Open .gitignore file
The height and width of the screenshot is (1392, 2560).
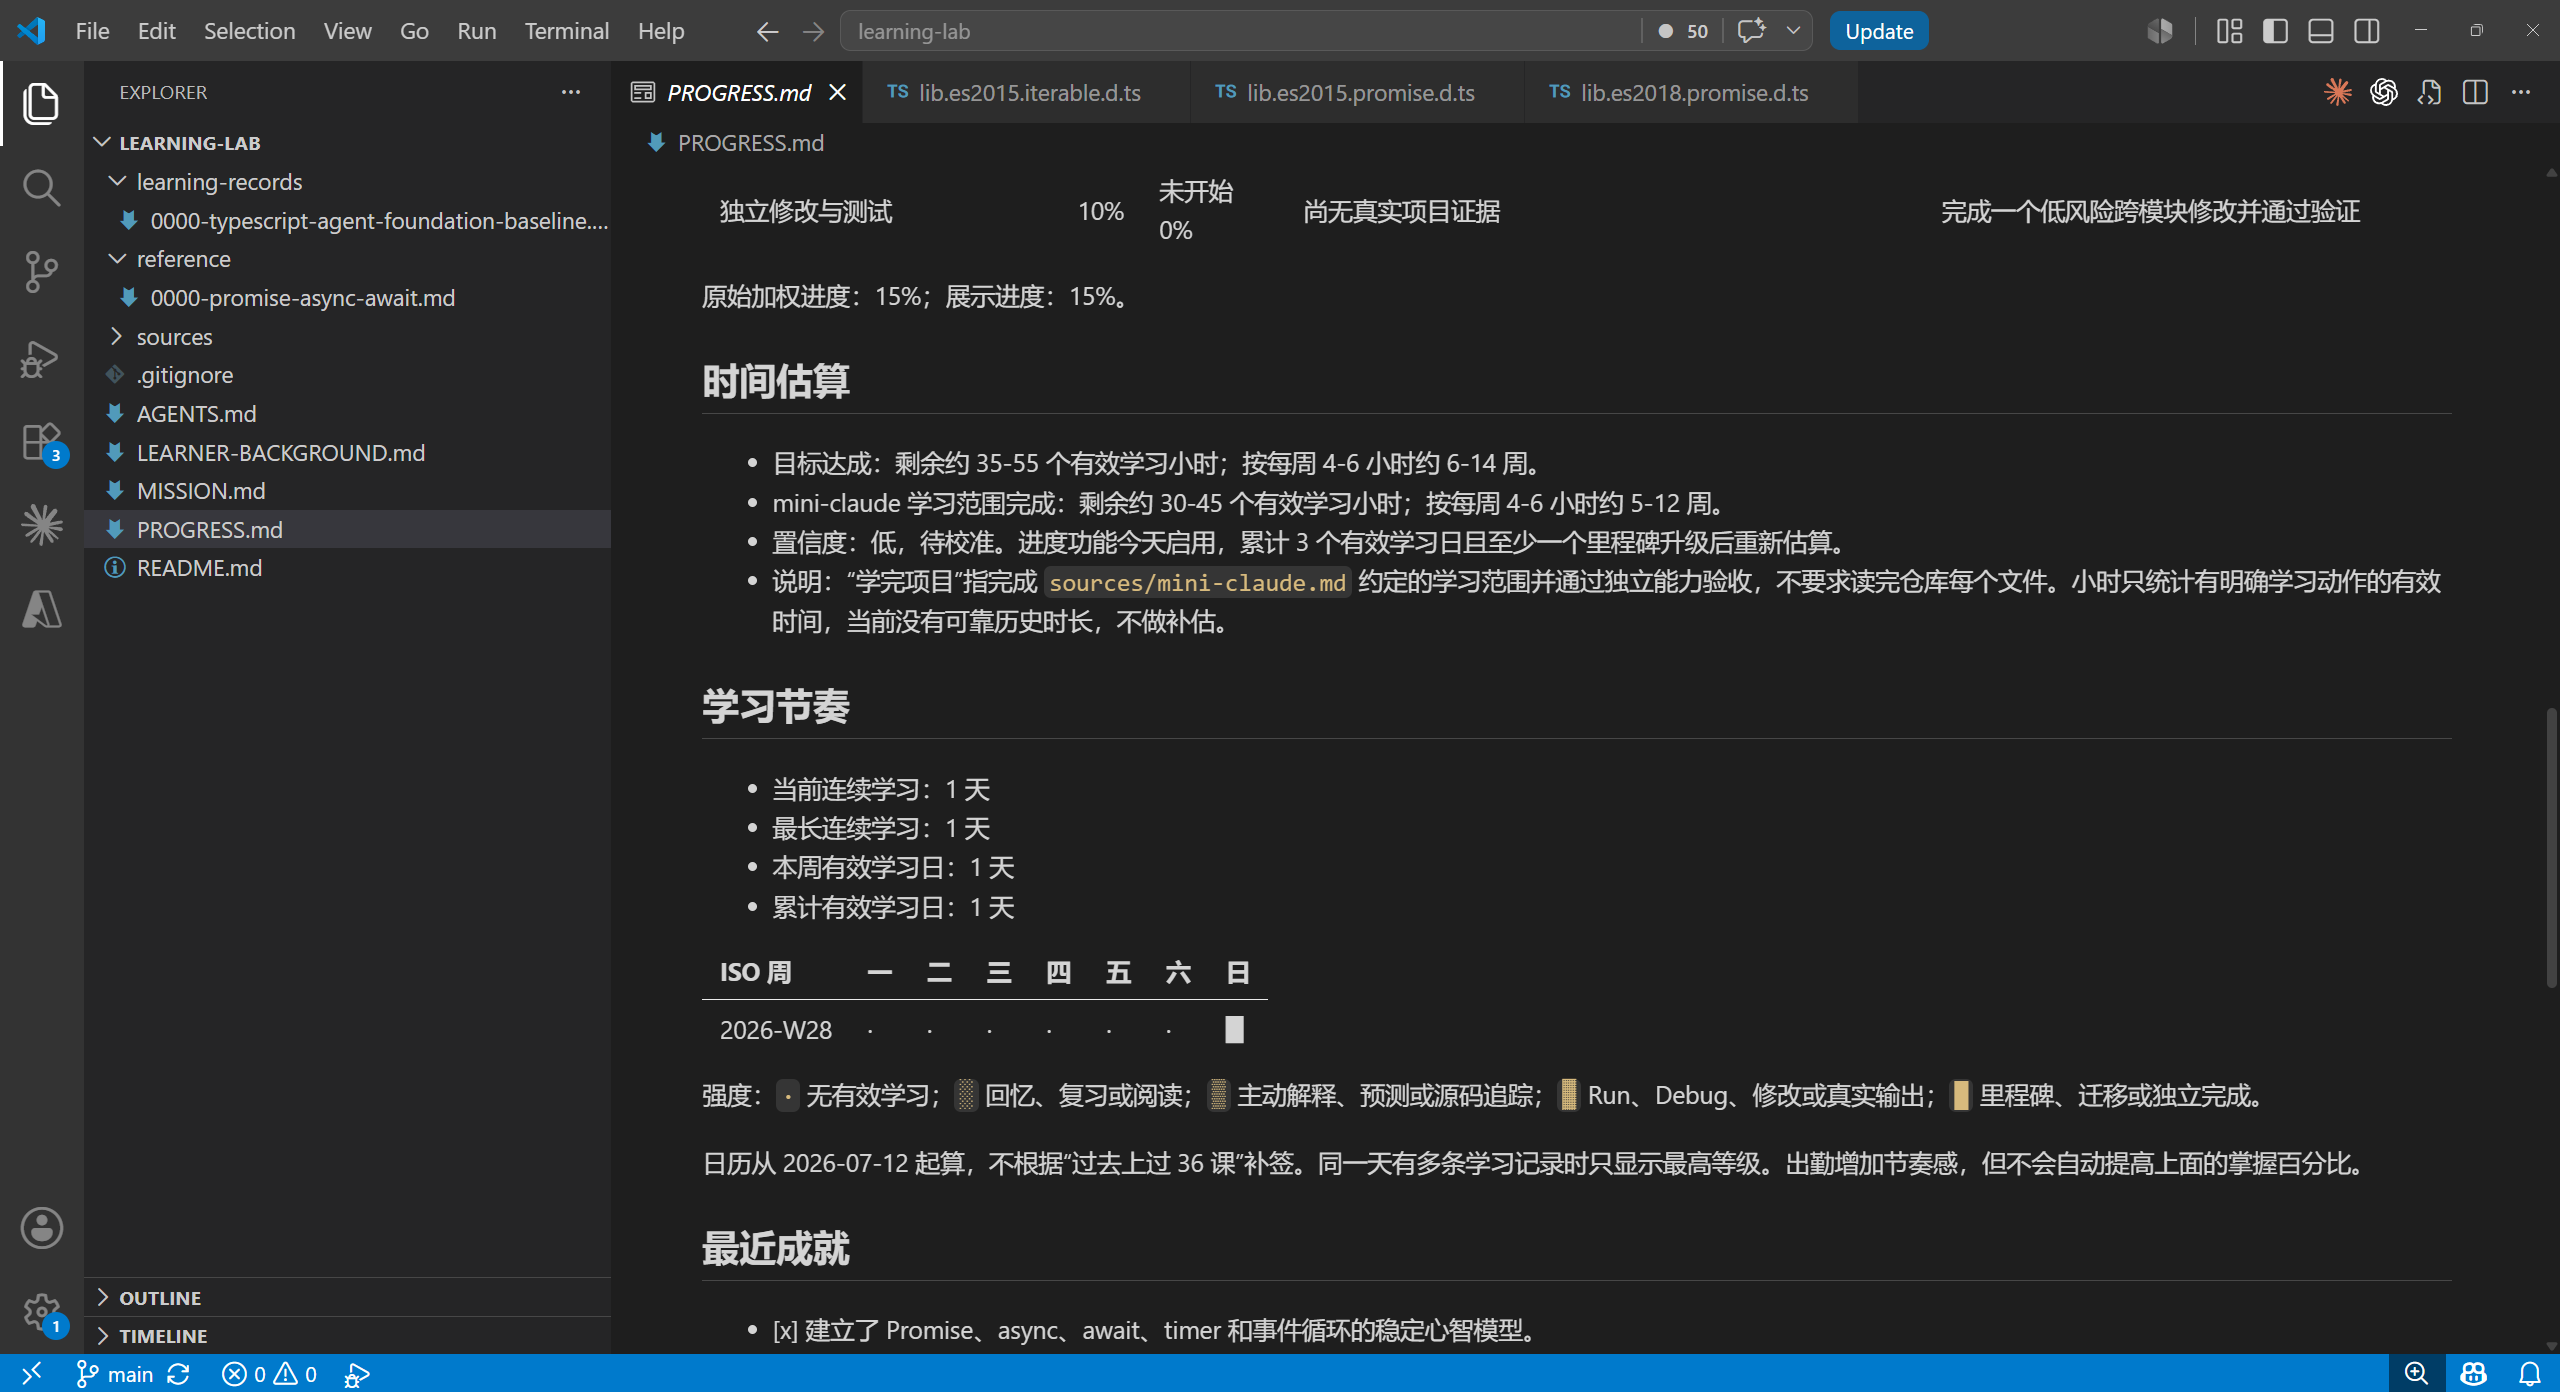coord(347,375)
